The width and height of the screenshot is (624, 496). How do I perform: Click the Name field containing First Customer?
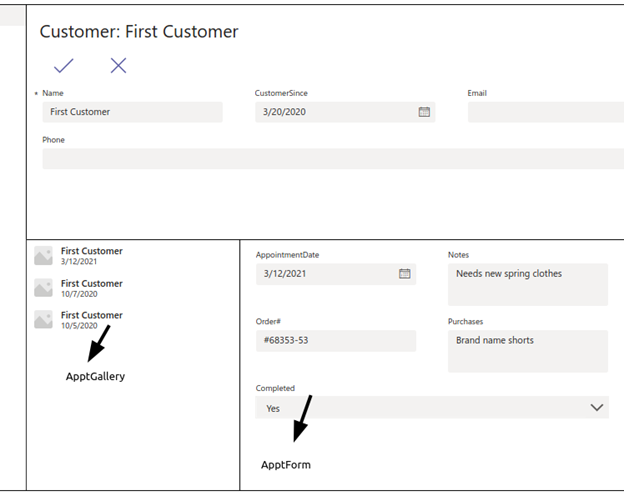click(133, 112)
